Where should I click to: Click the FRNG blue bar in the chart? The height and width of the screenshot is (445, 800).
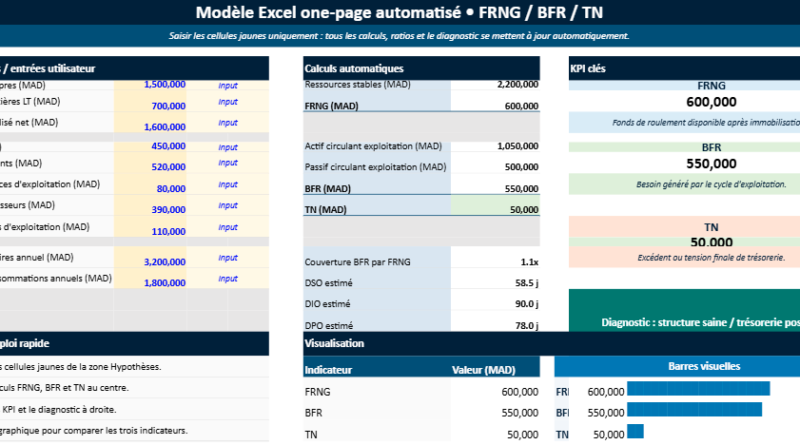(x=698, y=388)
